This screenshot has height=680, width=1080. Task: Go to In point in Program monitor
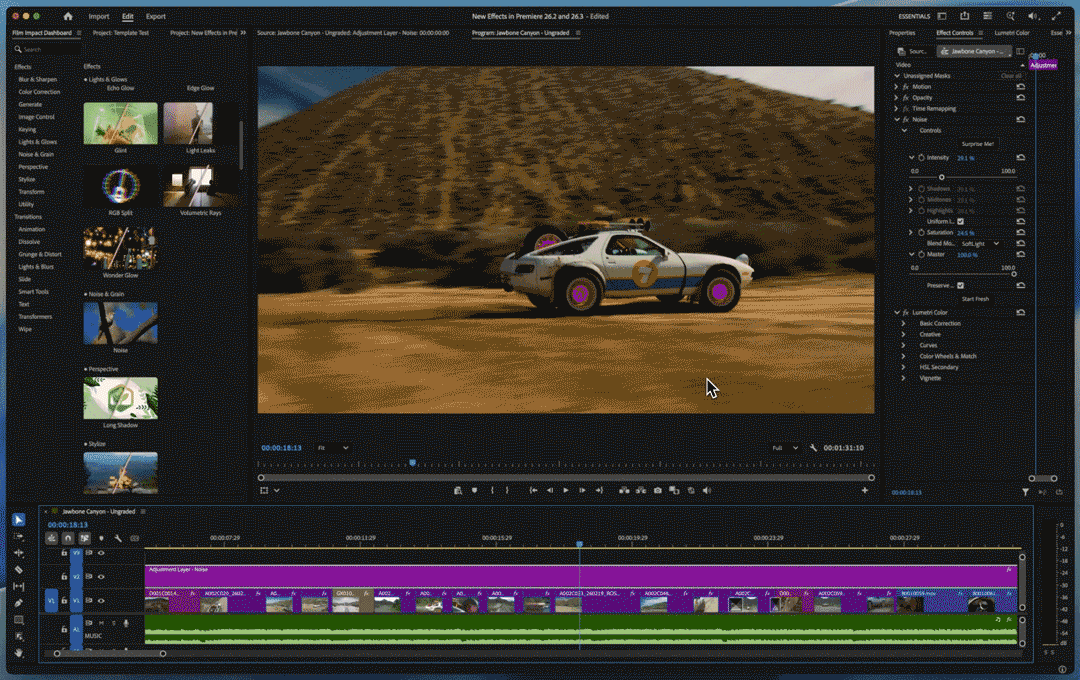[533, 491]
